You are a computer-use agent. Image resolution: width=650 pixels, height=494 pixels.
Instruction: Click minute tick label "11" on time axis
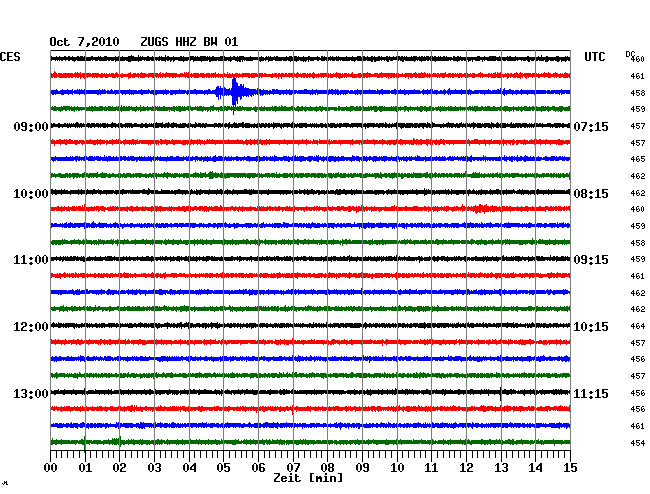[x=431, y=468]
